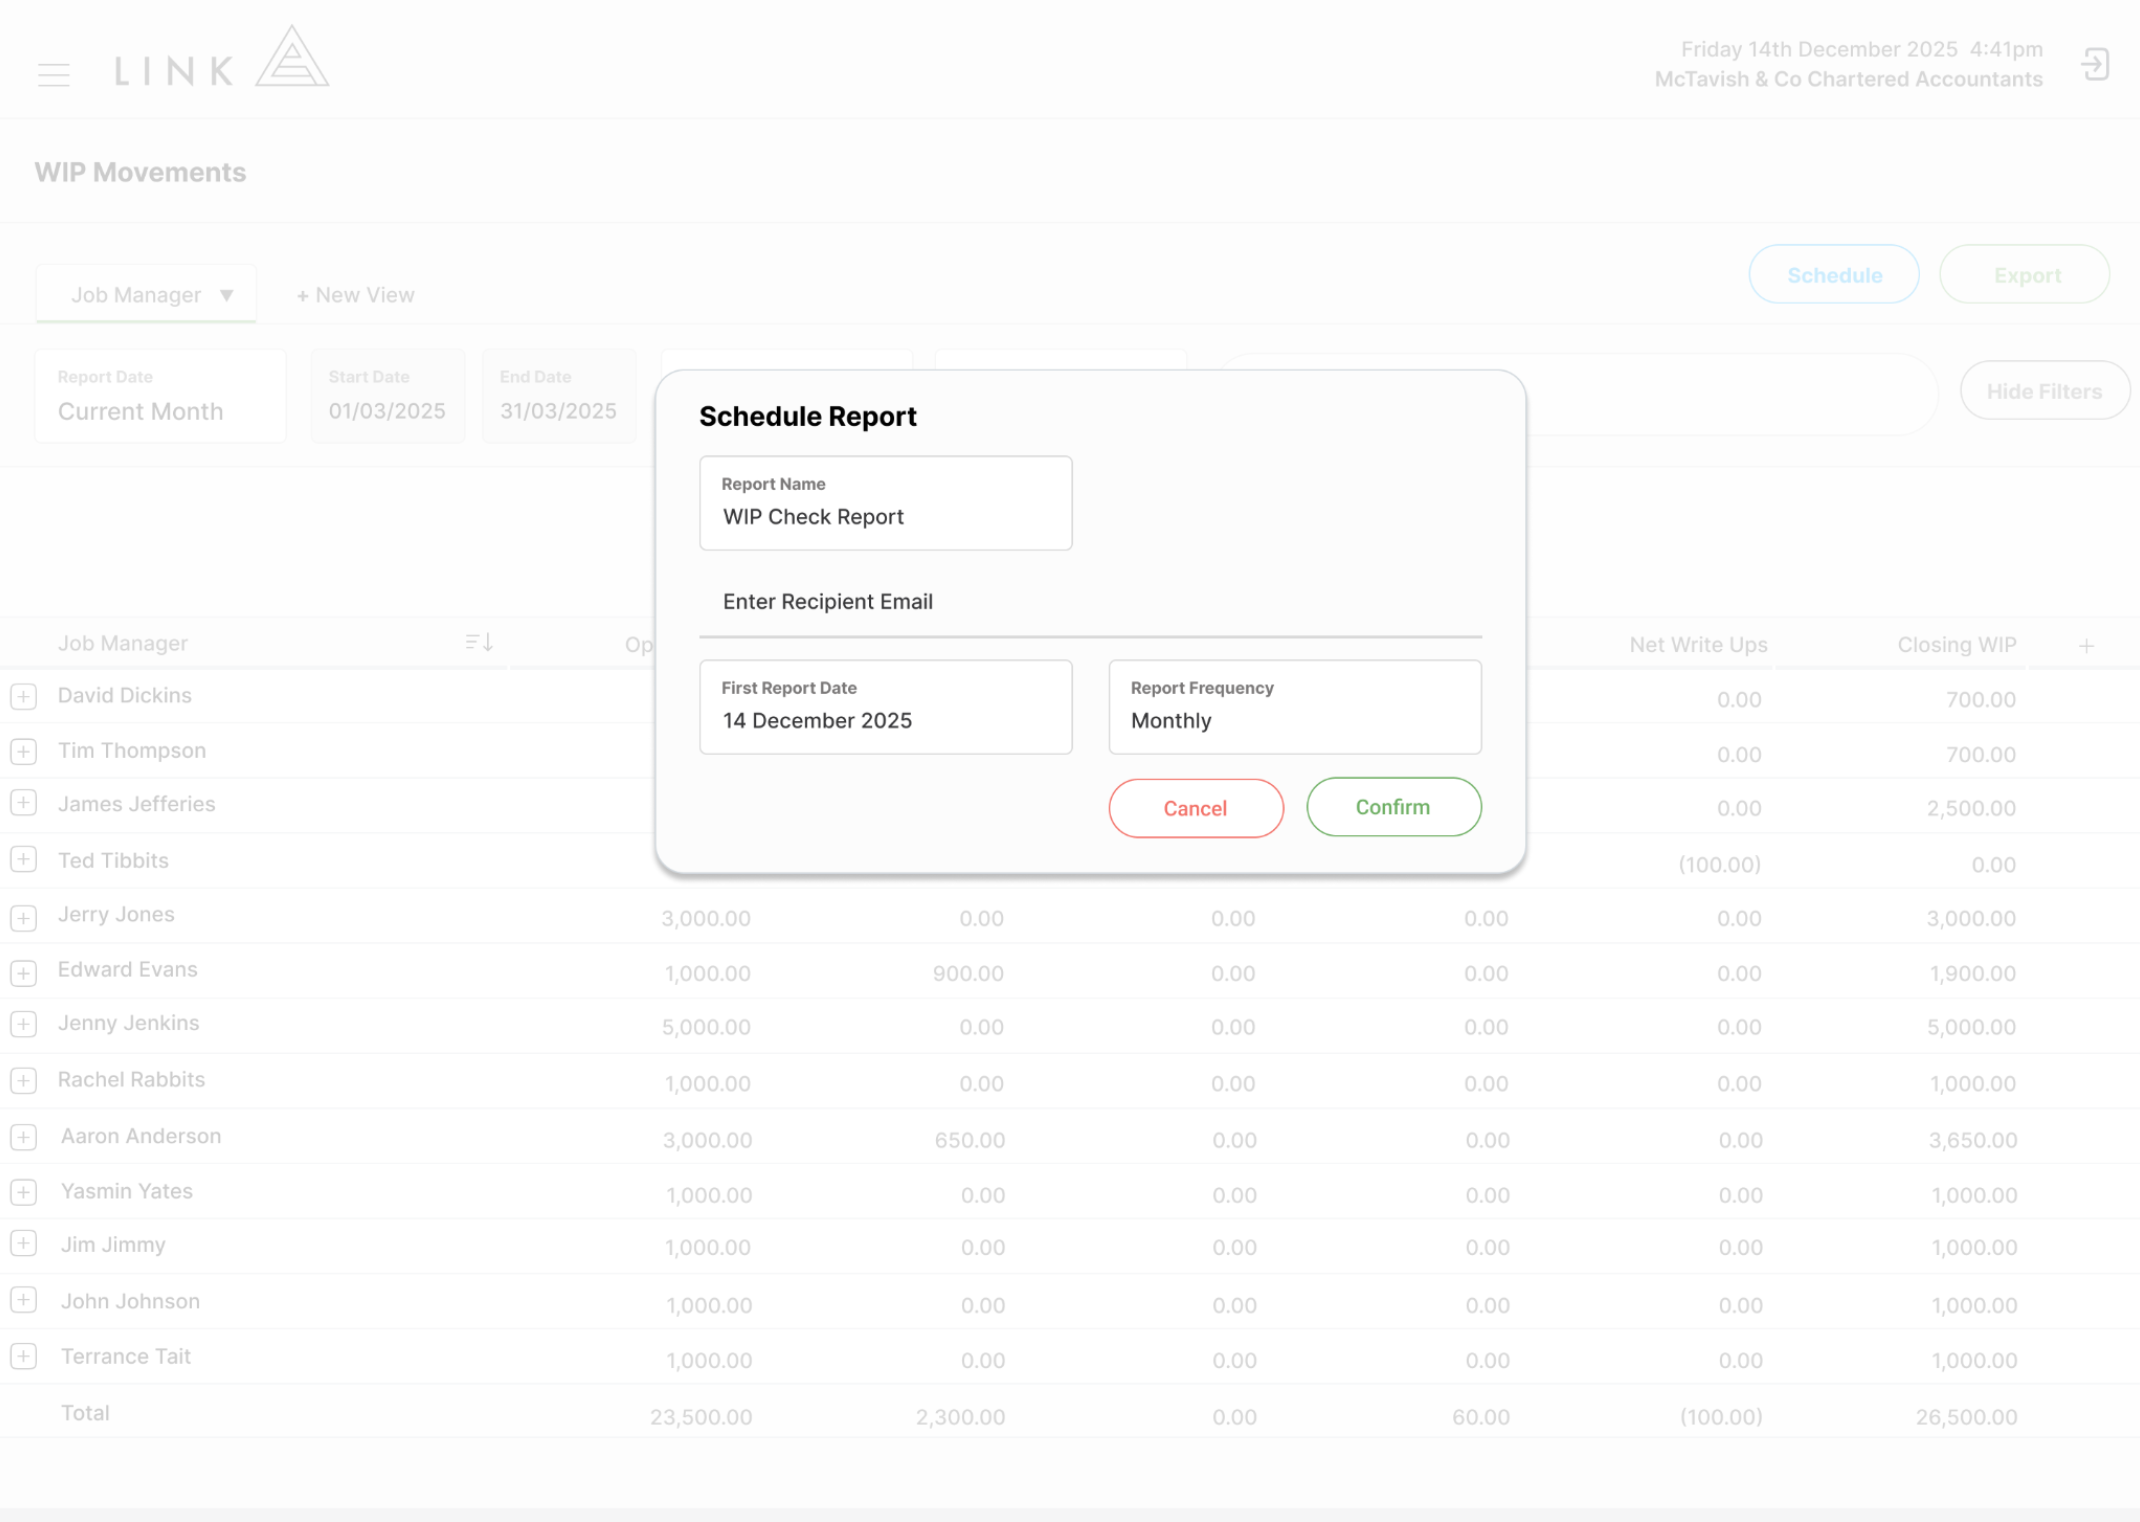Click James Jefferies' 2,500.00 closing WIP
This screenshot has height=1522, width=2140.
(x=1971, y=808)
